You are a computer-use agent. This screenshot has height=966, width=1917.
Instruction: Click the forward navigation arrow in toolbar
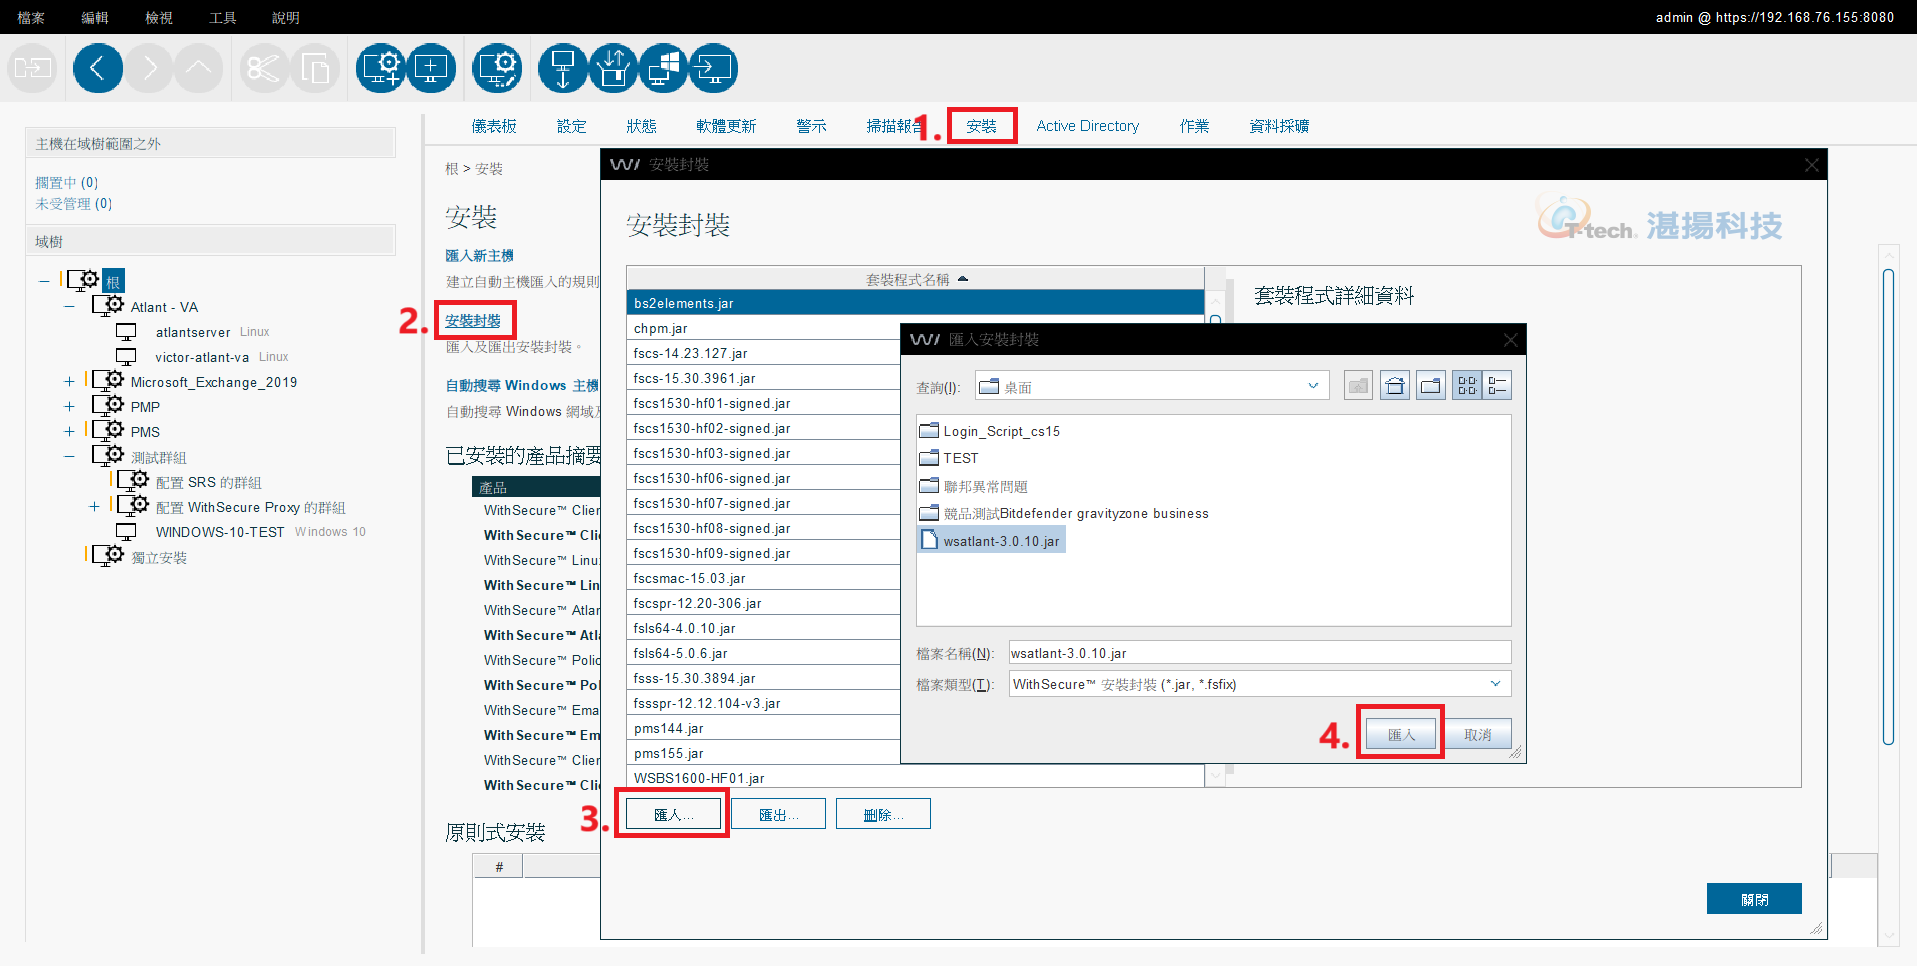(149, 68)
